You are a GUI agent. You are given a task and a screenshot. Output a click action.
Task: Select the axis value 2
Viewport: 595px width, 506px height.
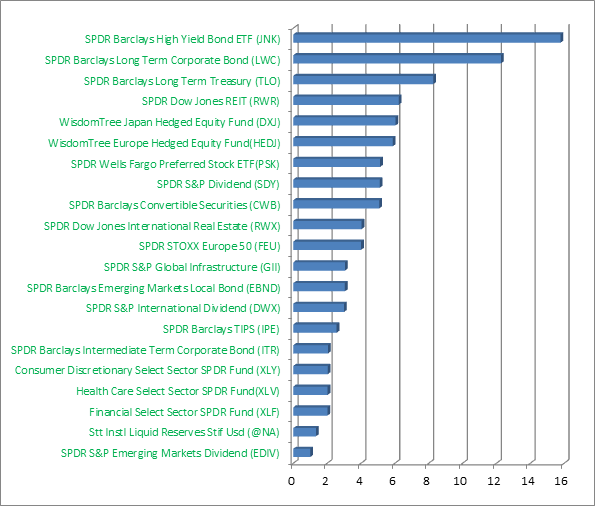tap(325, 481)
